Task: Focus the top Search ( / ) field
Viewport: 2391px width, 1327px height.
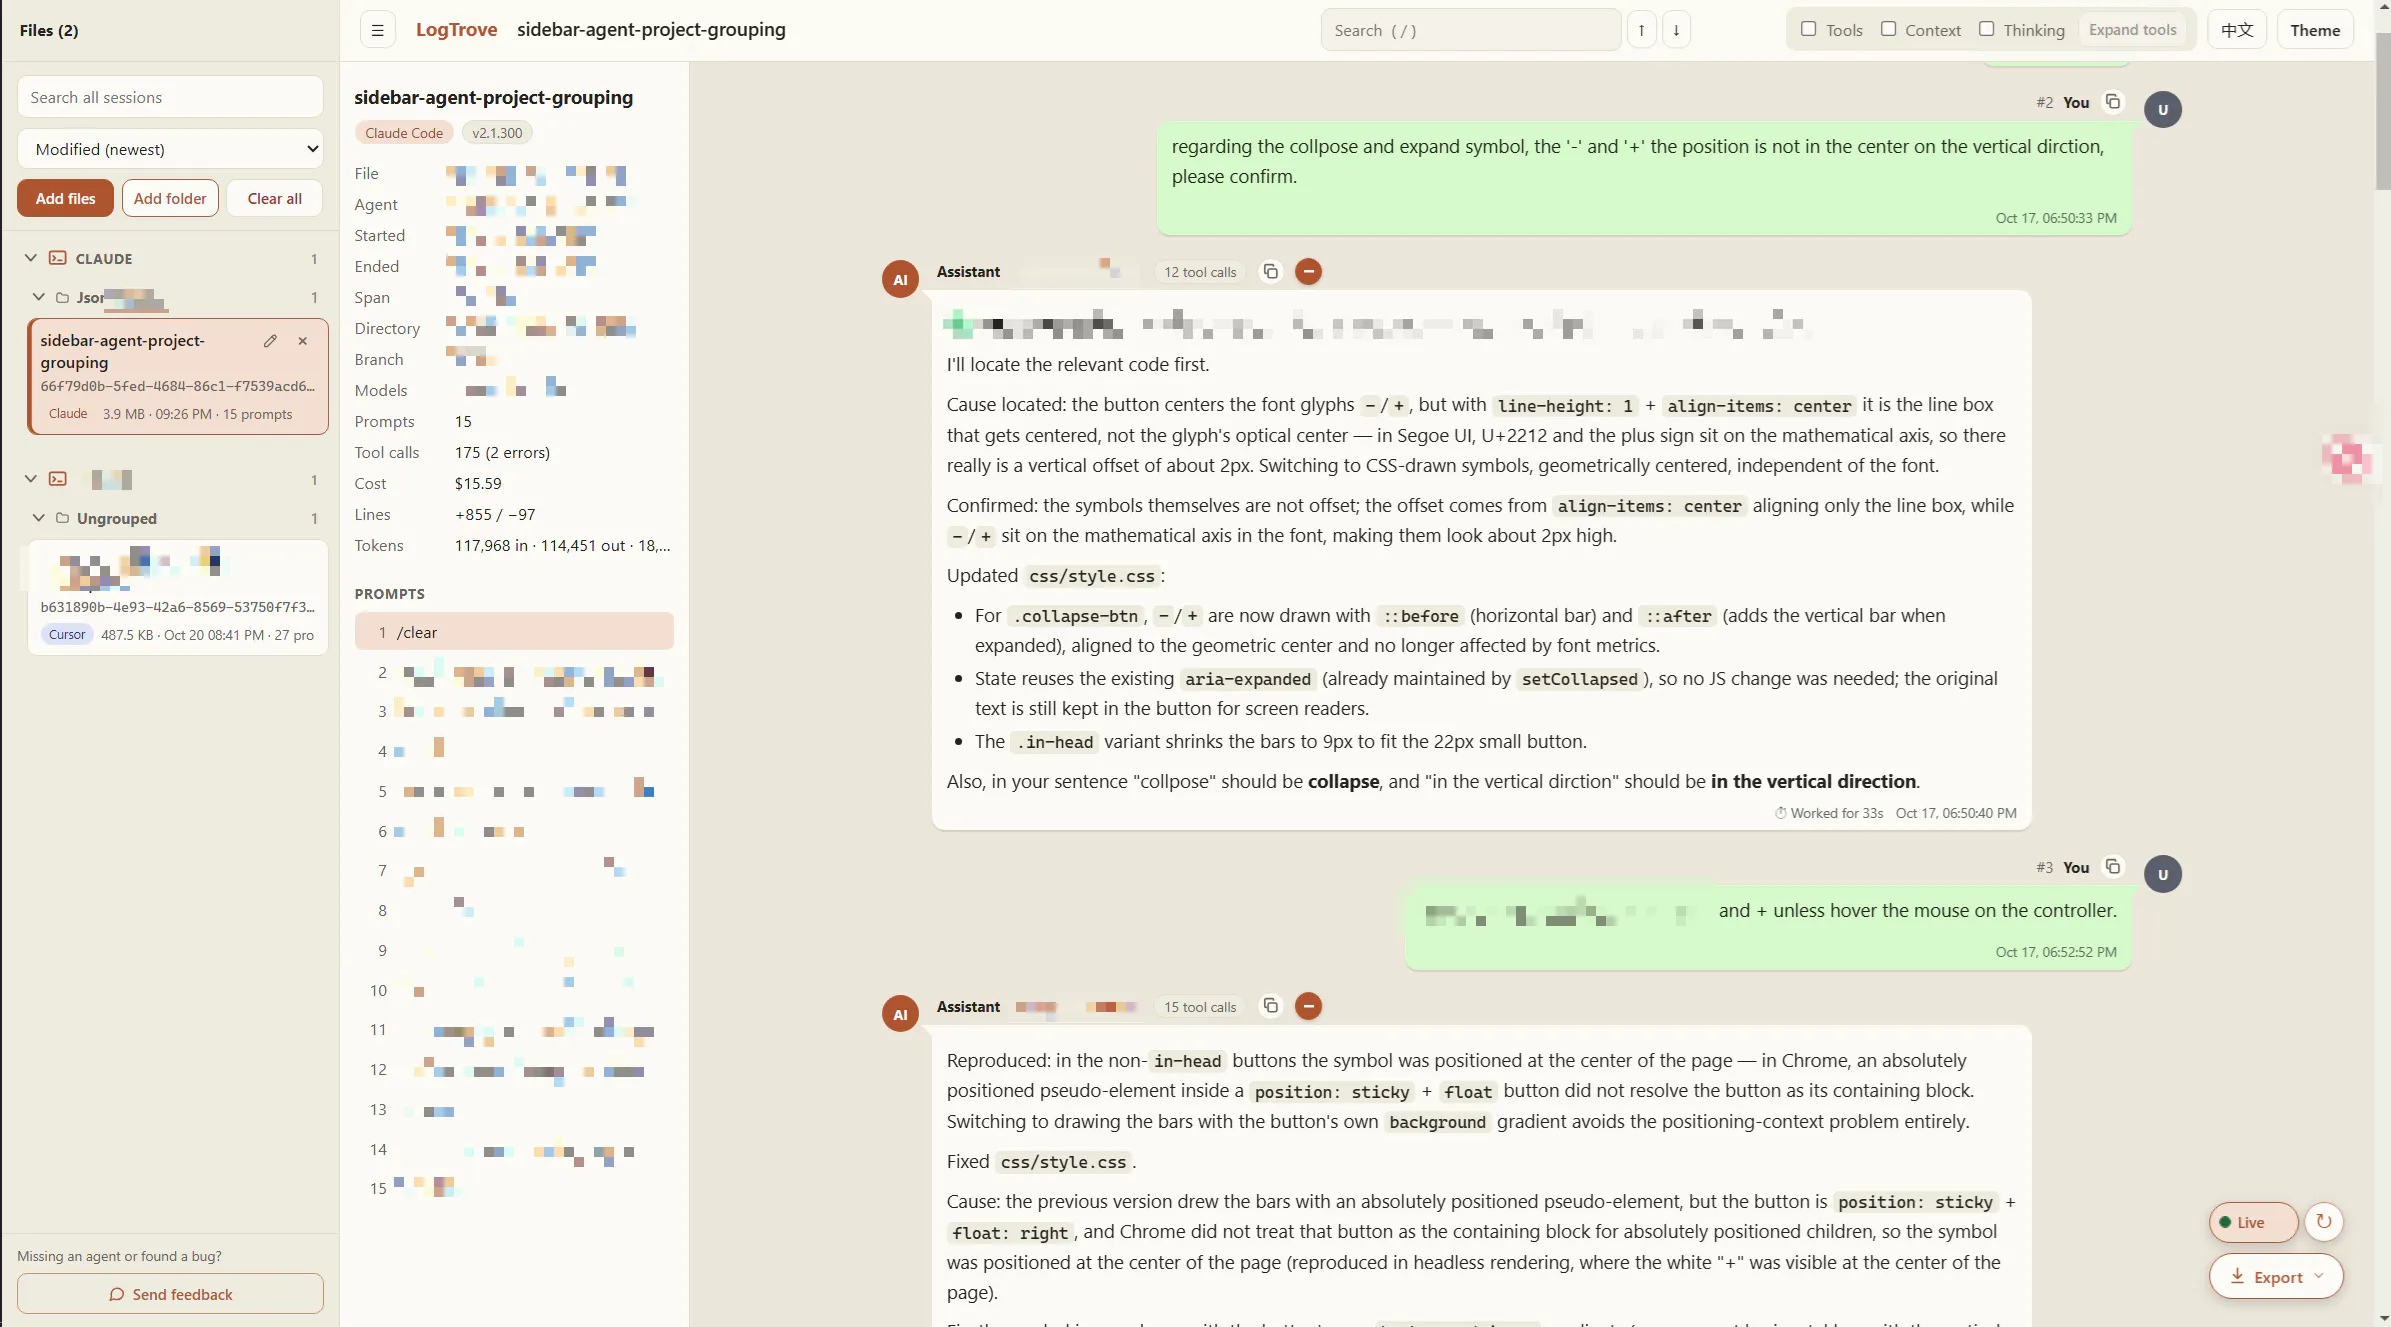Action: 1470,30
